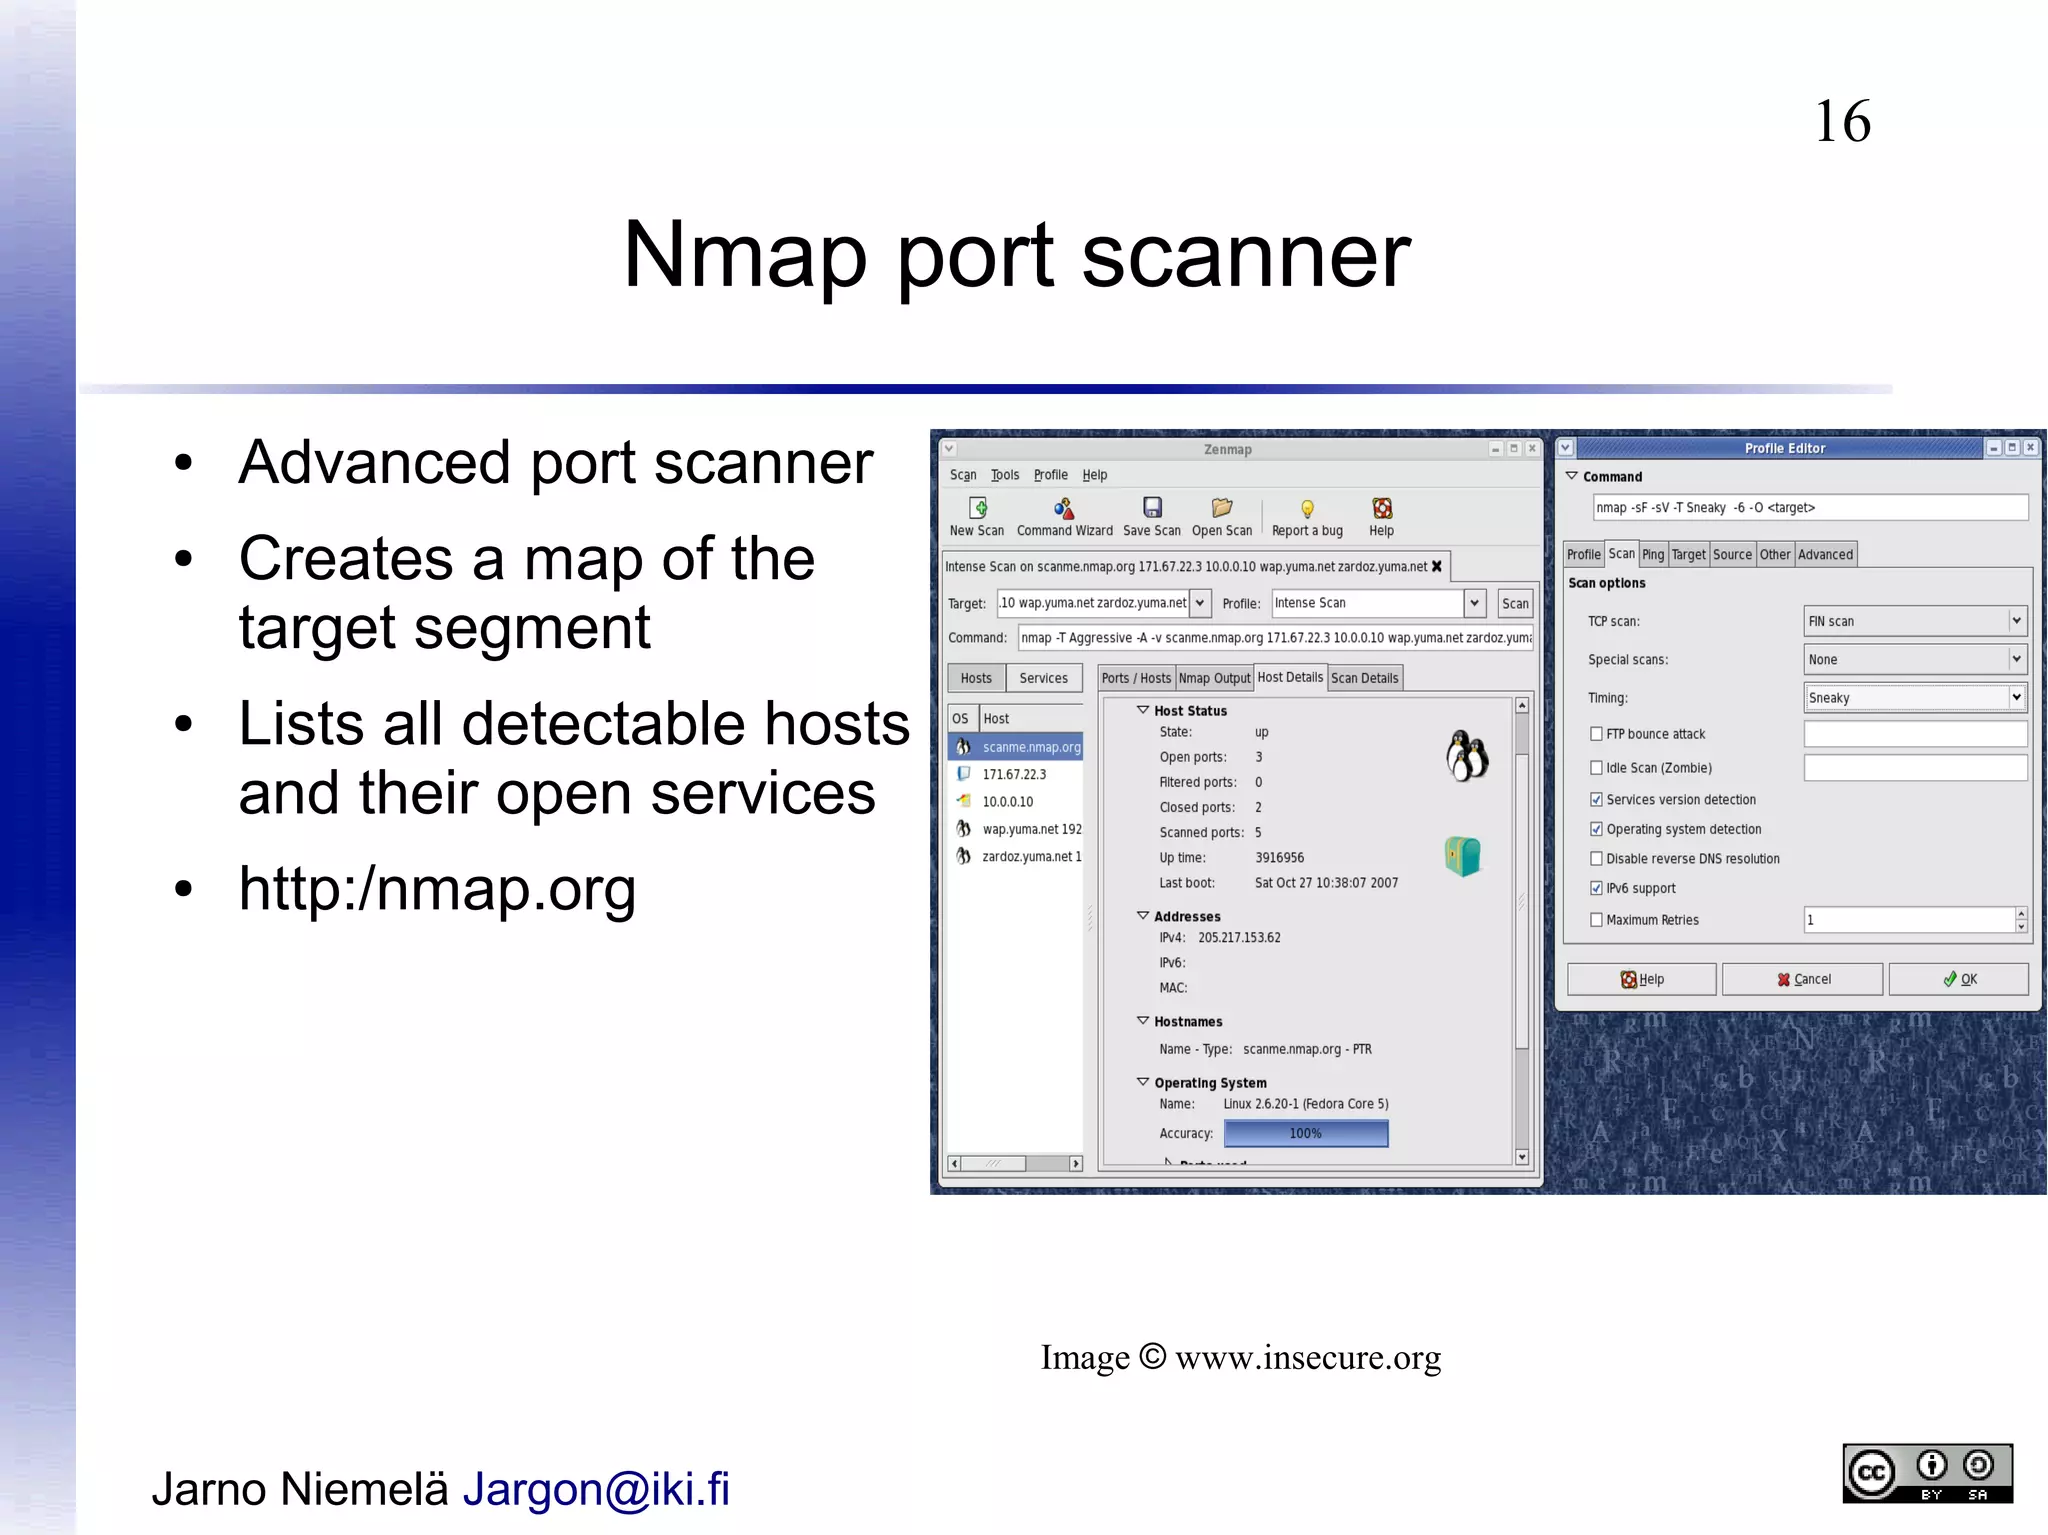
Task: Open the Zenmap window menu arrow in title bar
Action: click(x=949, y=449)
